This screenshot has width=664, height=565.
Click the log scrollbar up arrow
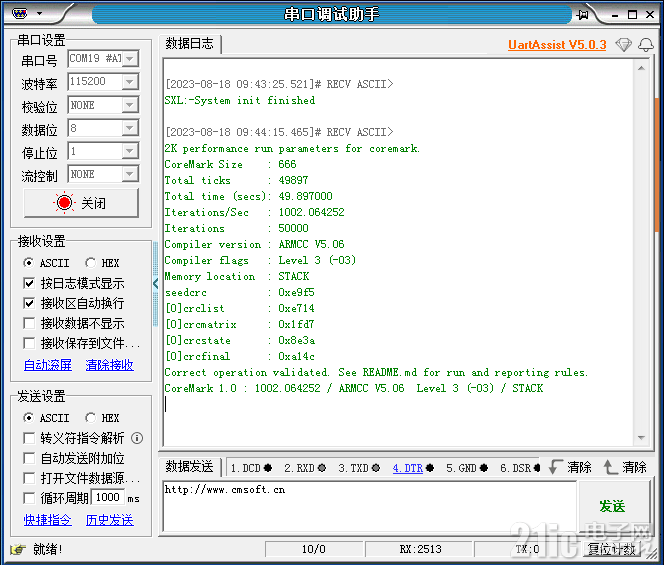pyautogui.click(x=642, y=68)
